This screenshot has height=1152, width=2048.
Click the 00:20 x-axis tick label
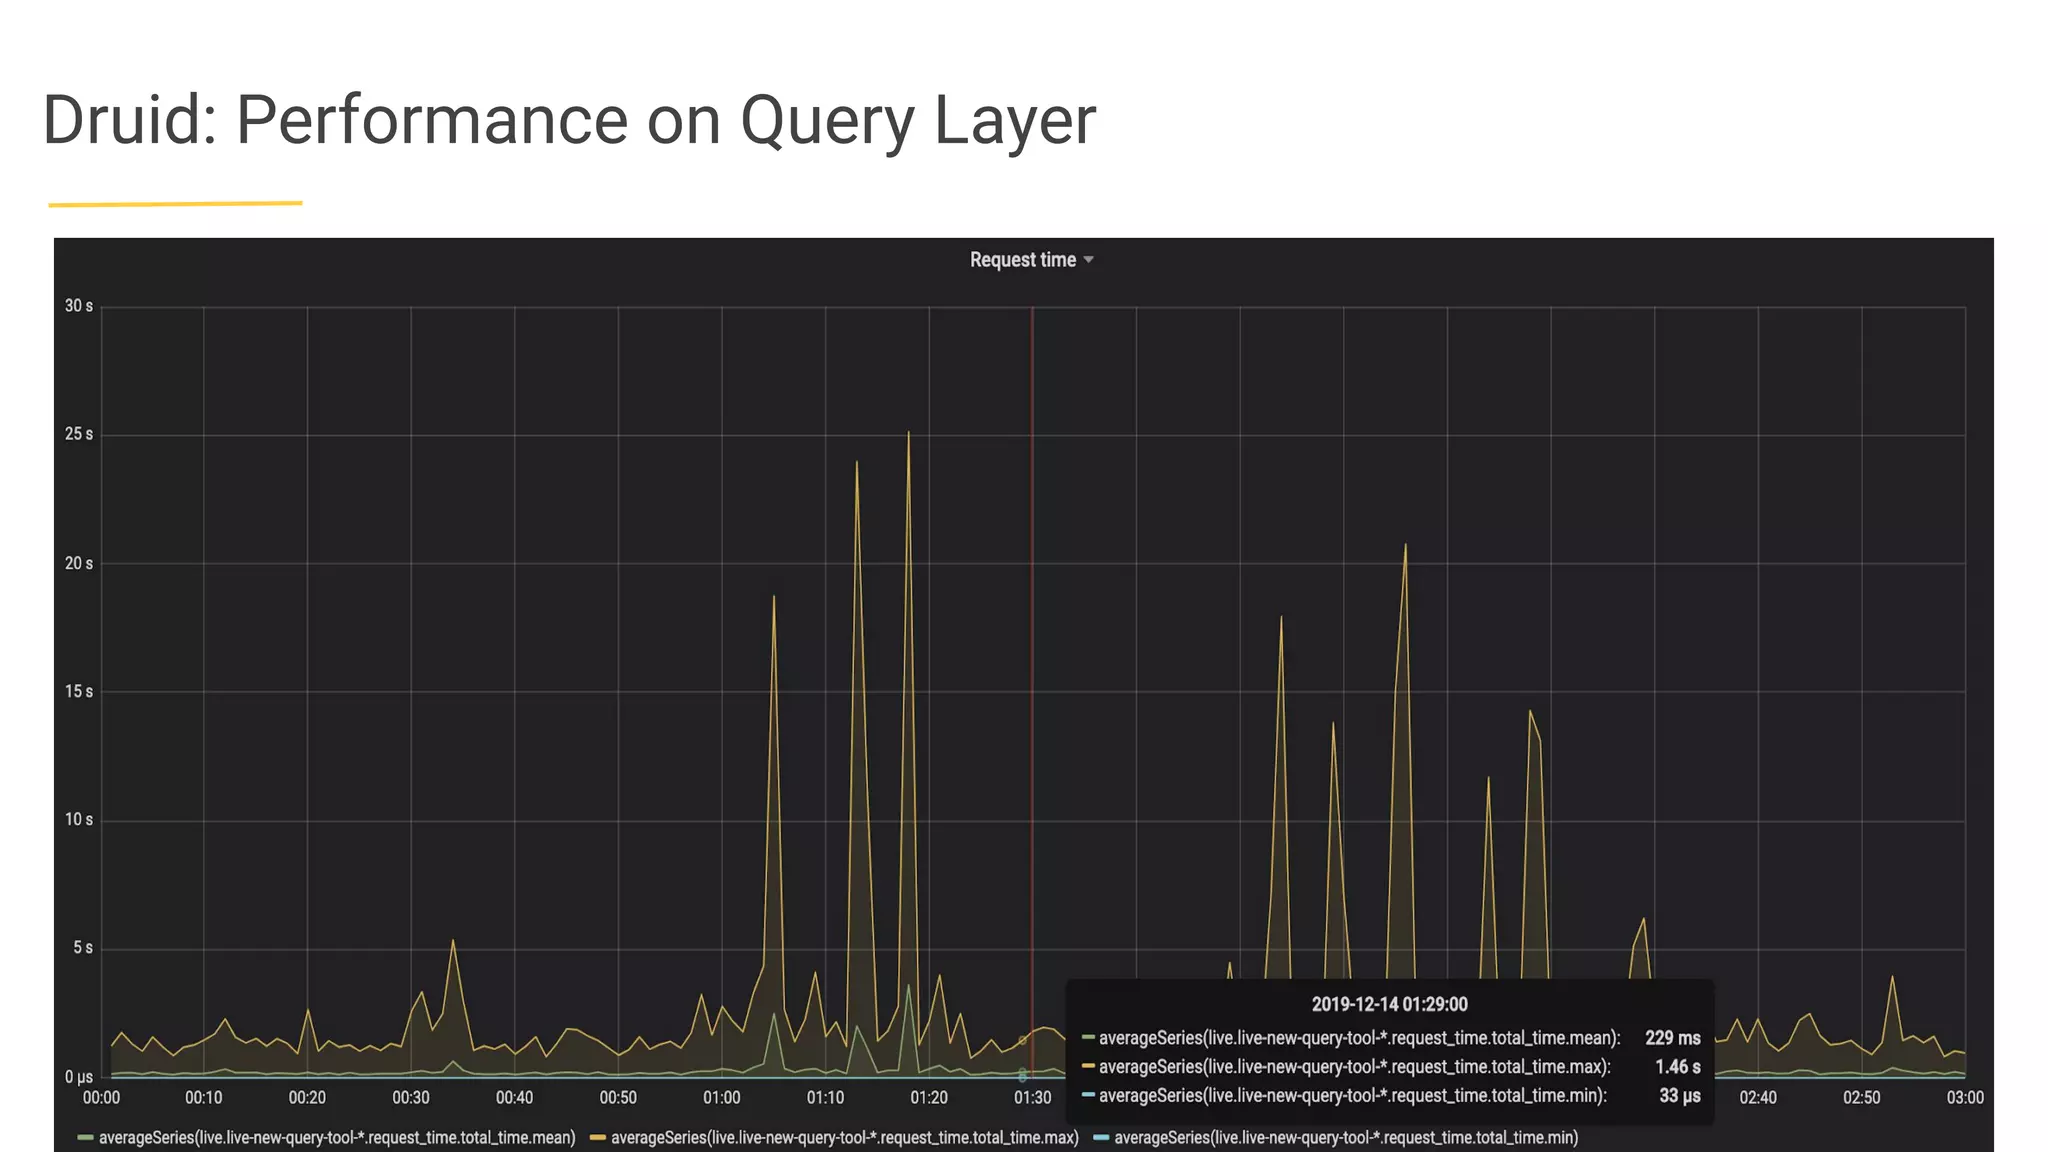point(307,1098)
